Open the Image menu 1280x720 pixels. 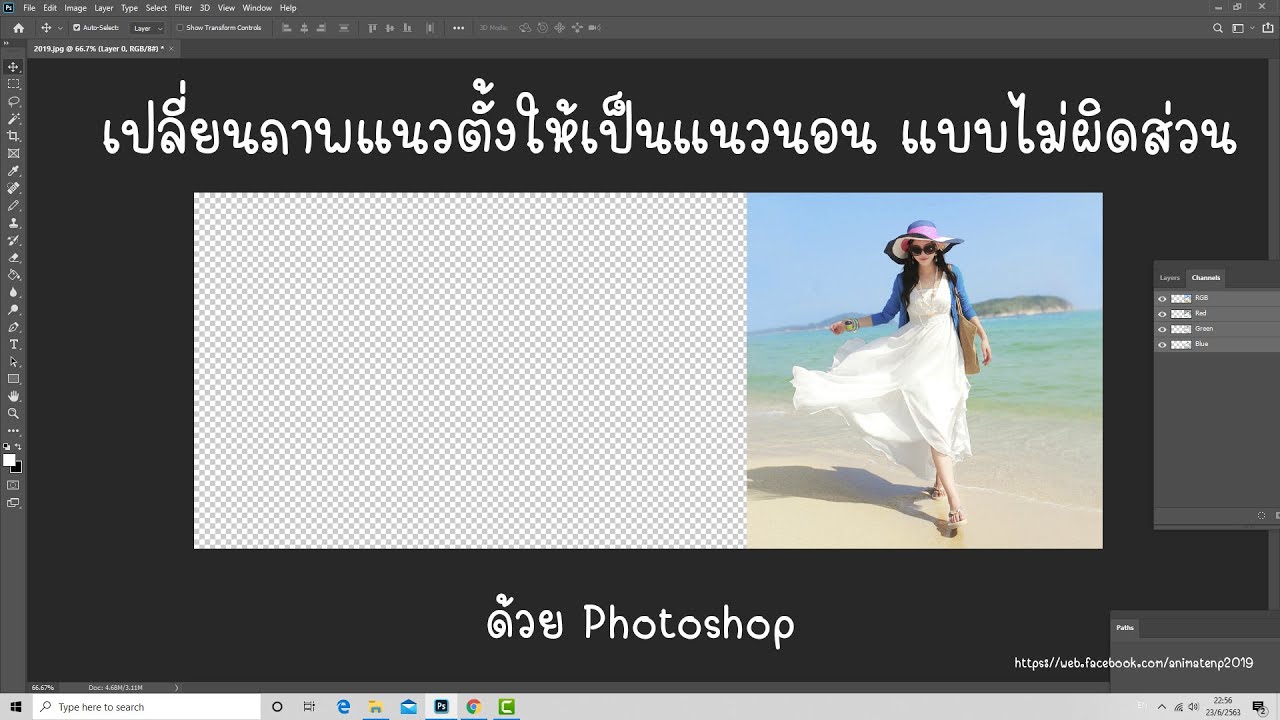pos(76,8)
